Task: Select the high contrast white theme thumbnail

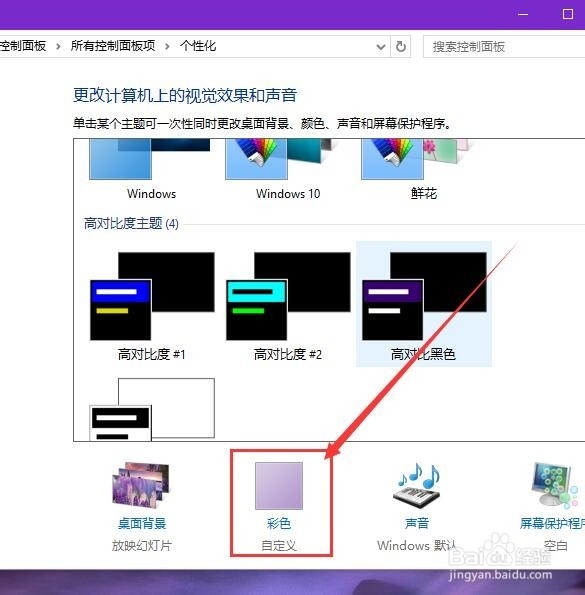Action: point(152,409)
